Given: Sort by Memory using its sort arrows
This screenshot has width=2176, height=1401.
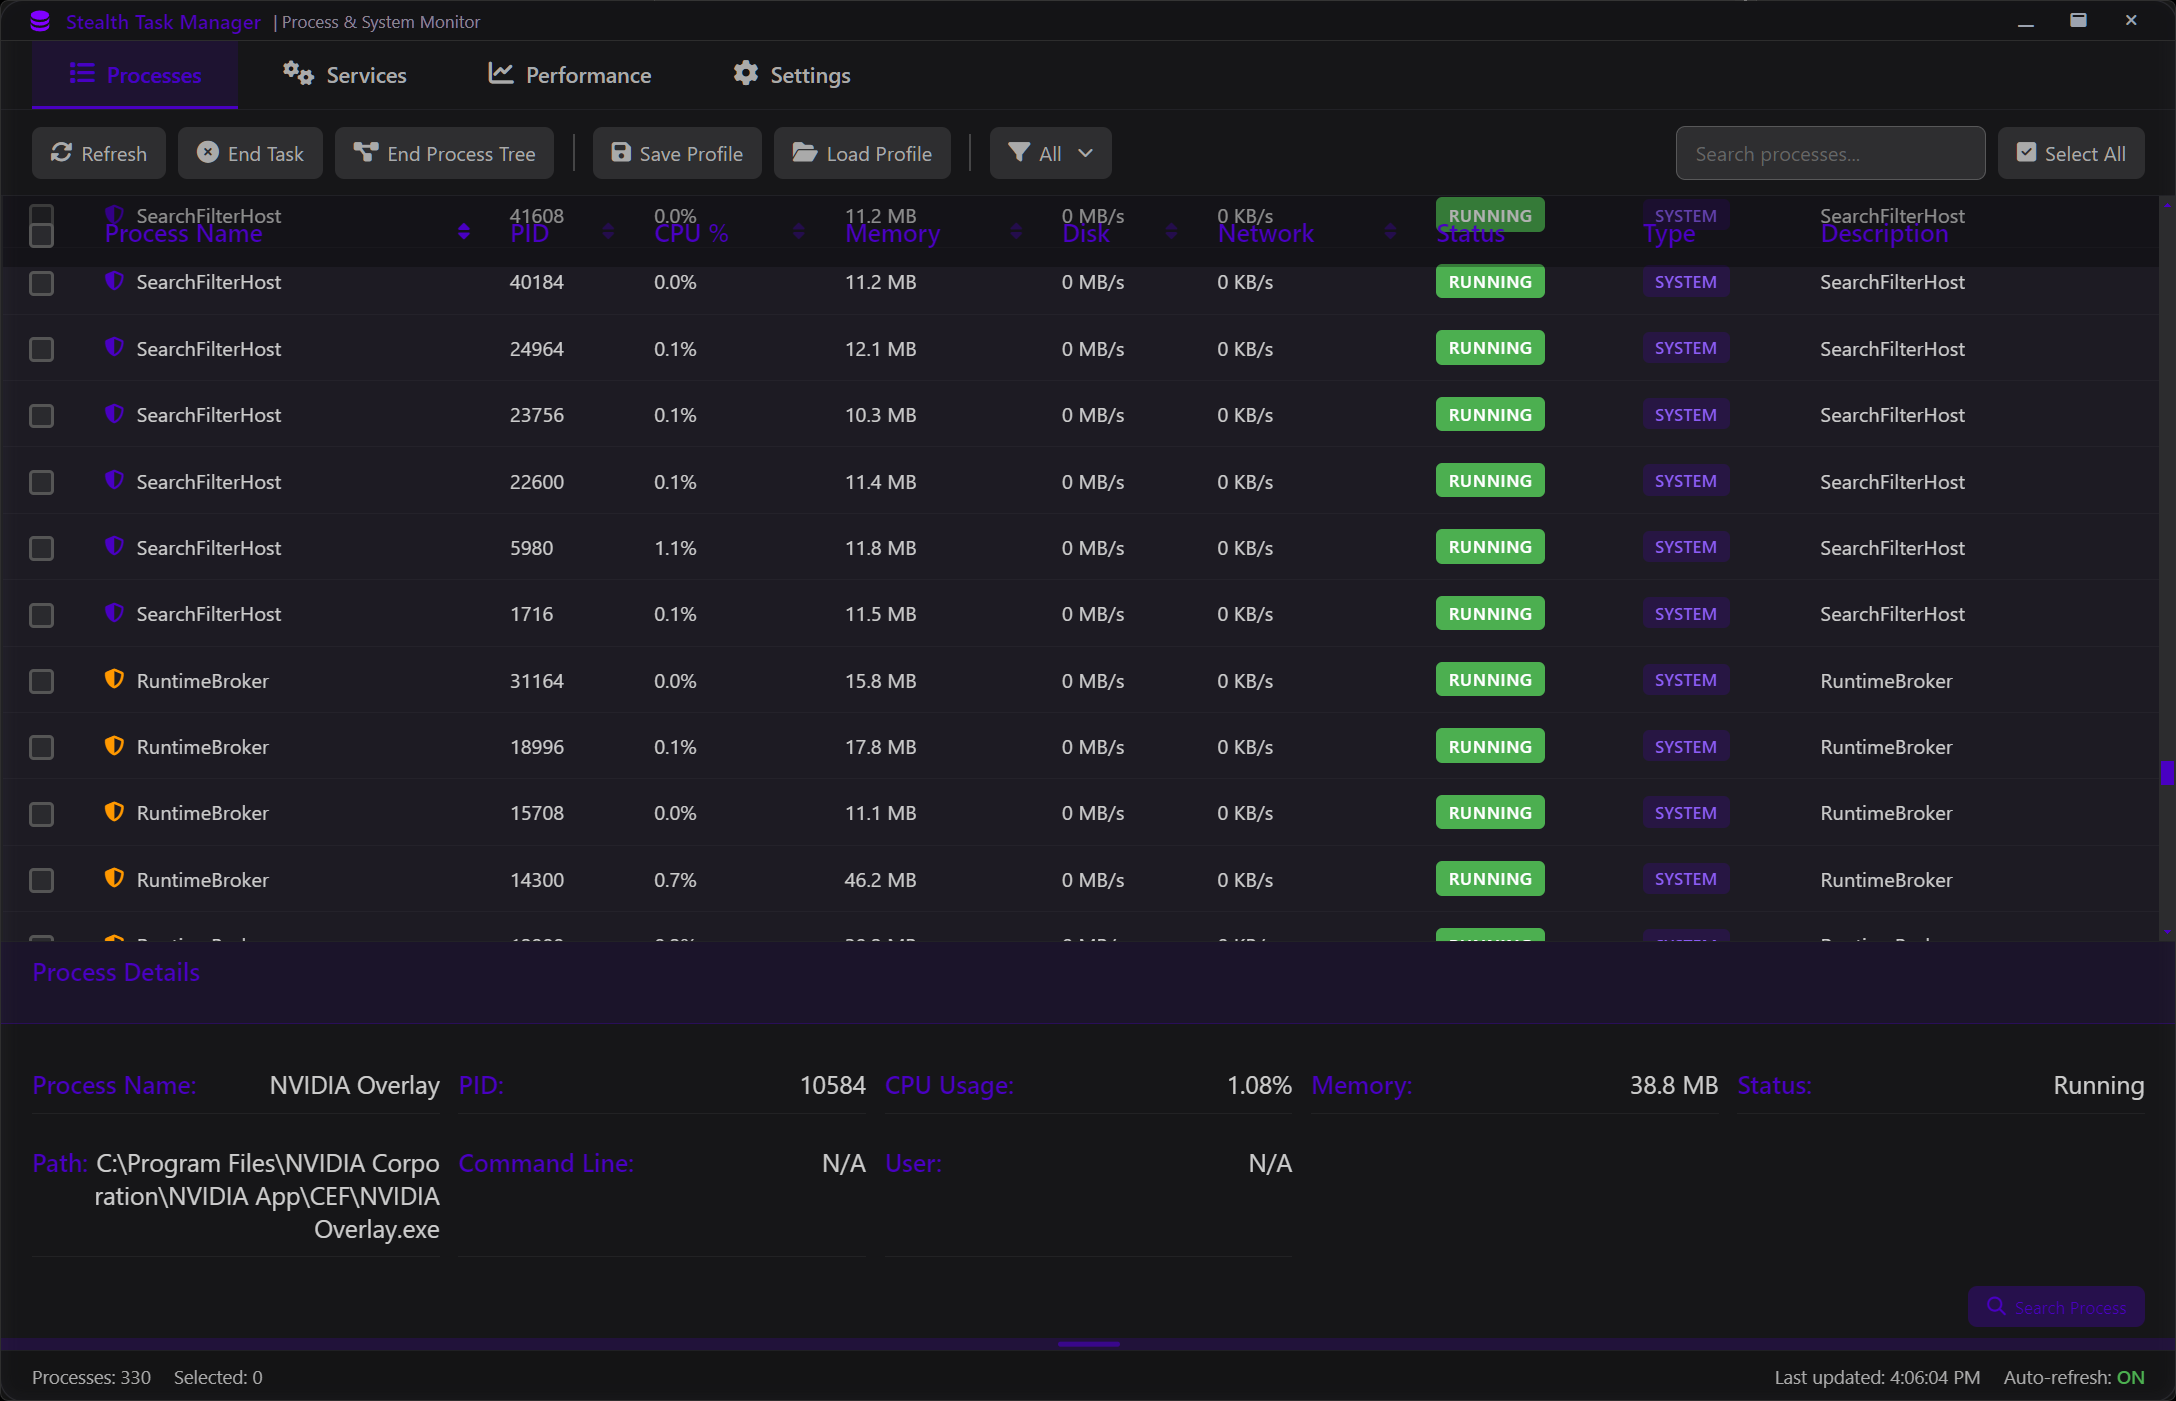Looking at the screenshot, I should (1016, 230).
